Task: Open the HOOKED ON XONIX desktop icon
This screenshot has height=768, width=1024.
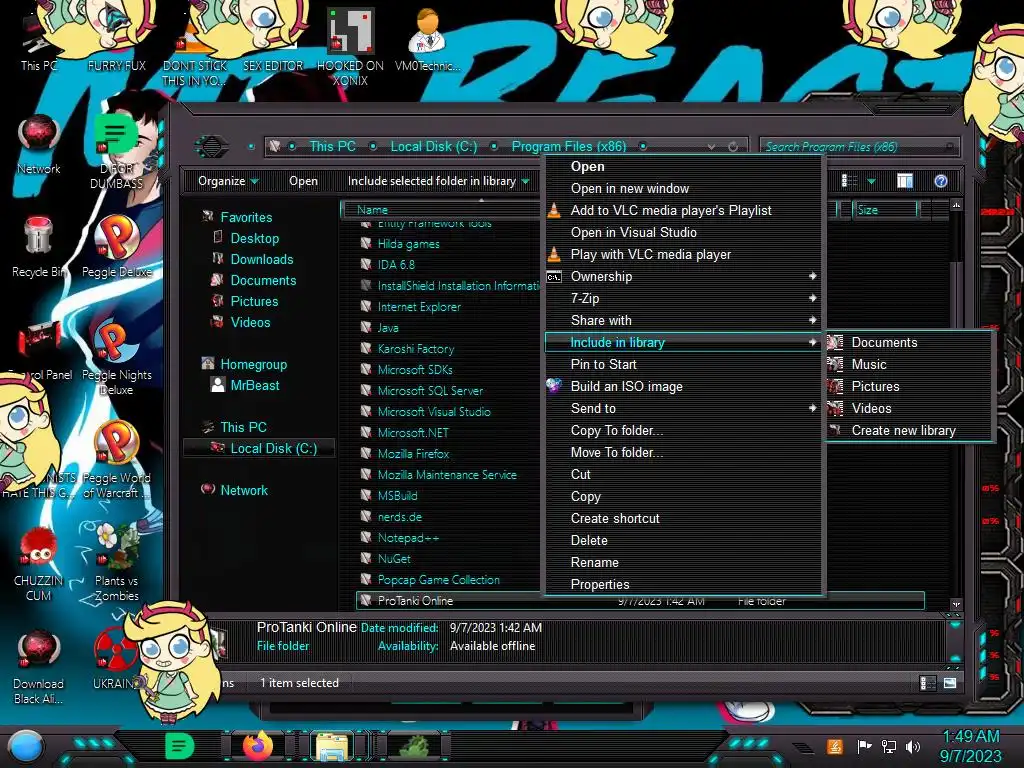Action: 350,46
